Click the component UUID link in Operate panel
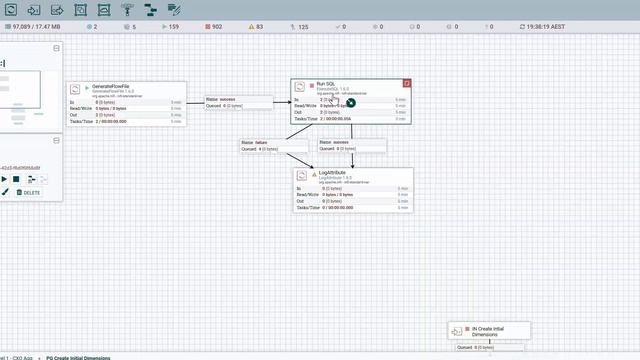Screen dimensions: 640x360 pos(20,168)
